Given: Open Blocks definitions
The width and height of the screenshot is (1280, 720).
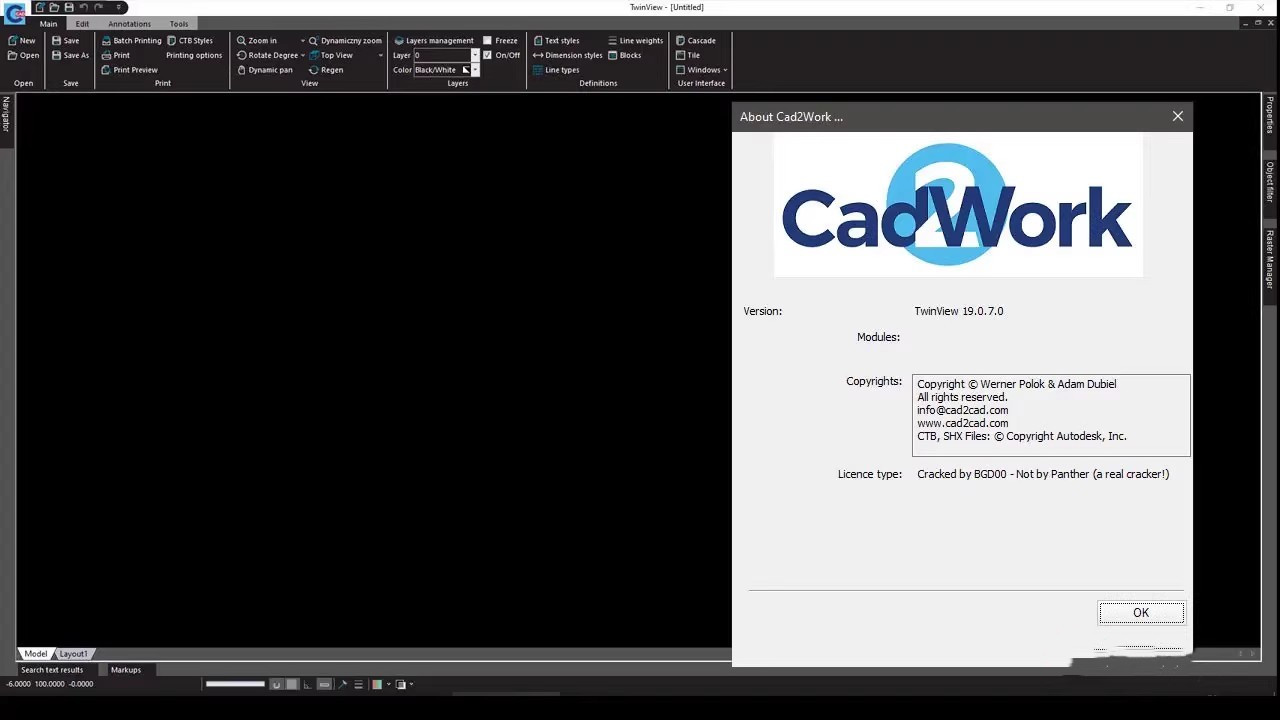Looking at the screenshot, I should (625, 56).
